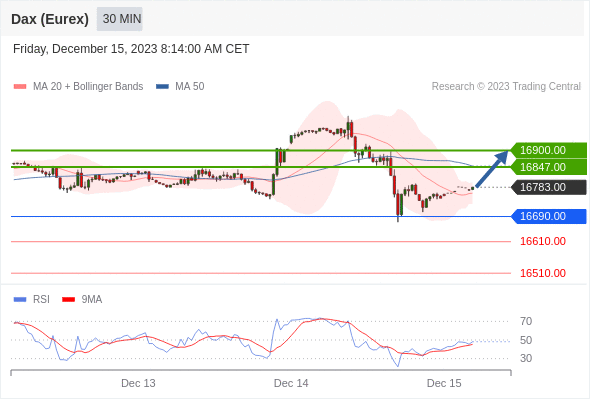Click the 16783.00 current price tag
The width and height of the screenshot is (590, 400).
point(549,187)
